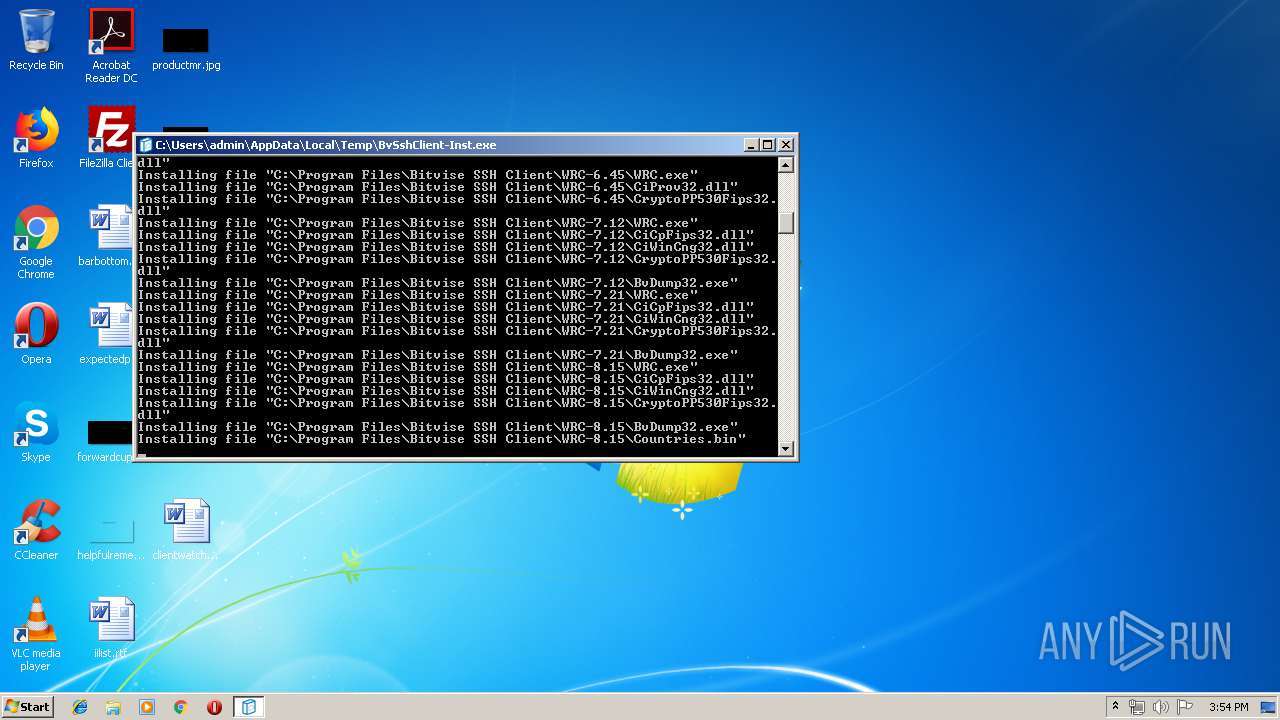Screen dimensions: 1280x720
Task: Open the Recycle Bin desktop icon
Action: [36, 40]
